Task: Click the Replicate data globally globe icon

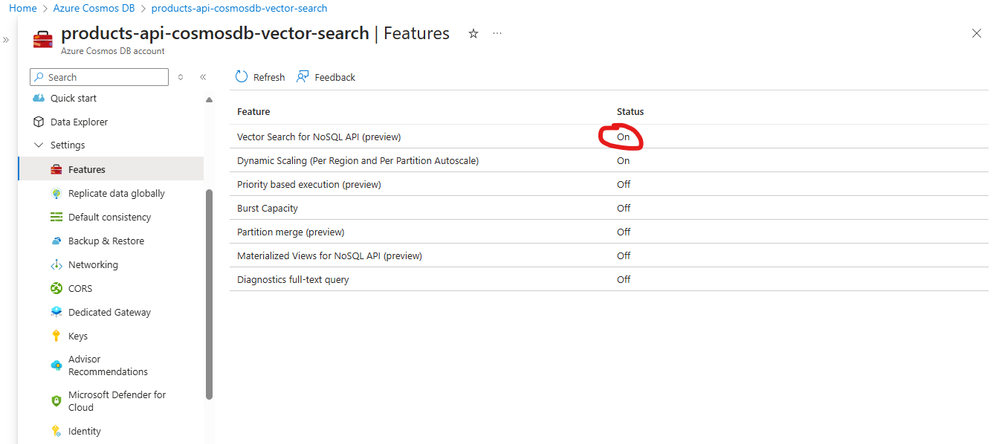Action: pyautogui.click(x=56, y=193)
